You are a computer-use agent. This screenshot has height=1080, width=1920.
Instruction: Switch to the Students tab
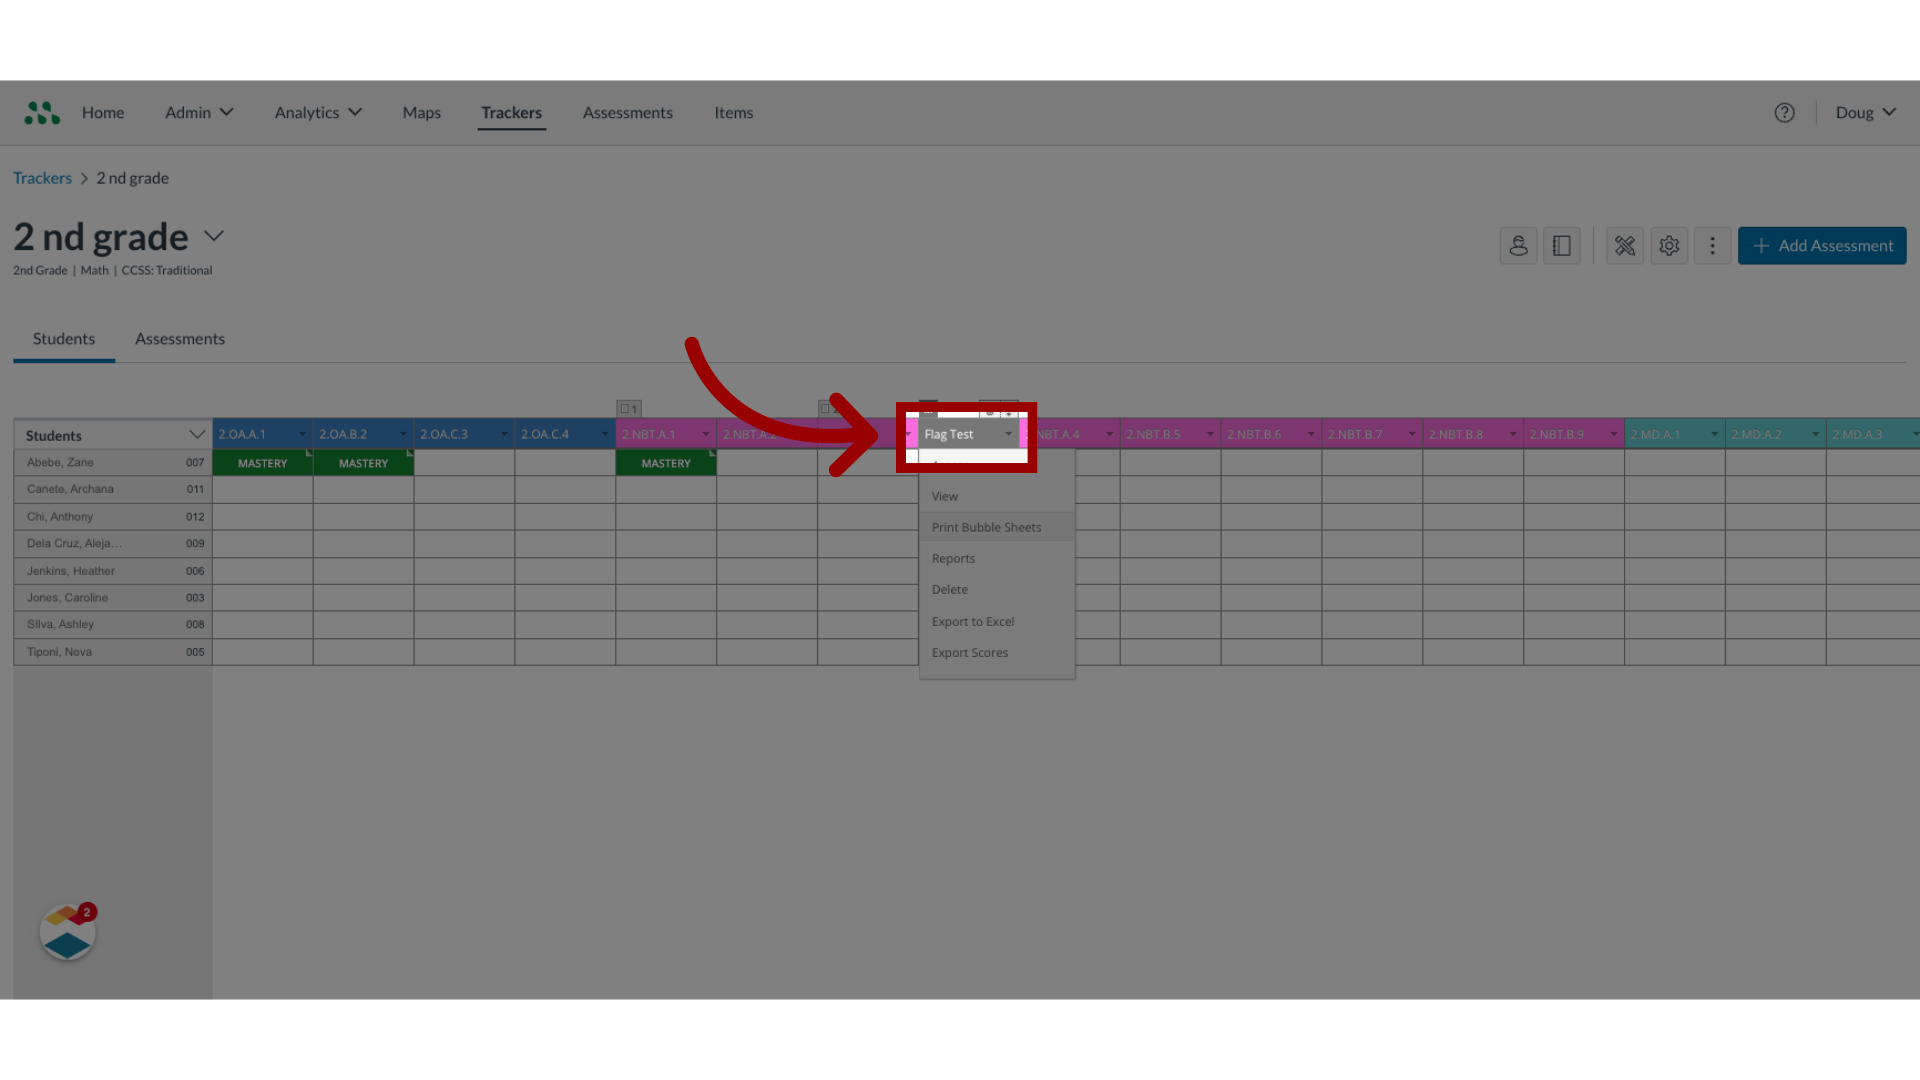(62, 338)
